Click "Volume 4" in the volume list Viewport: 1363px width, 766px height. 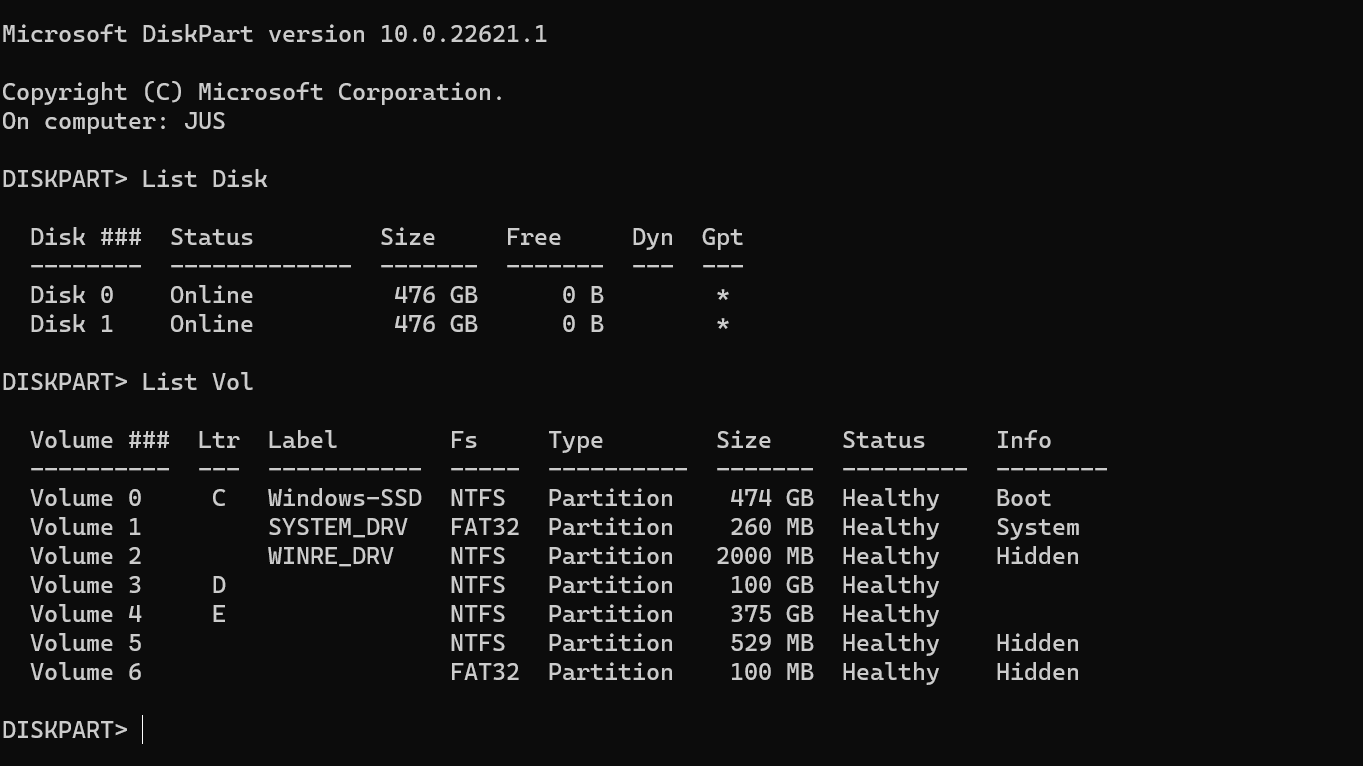click(x=85, y=614)
